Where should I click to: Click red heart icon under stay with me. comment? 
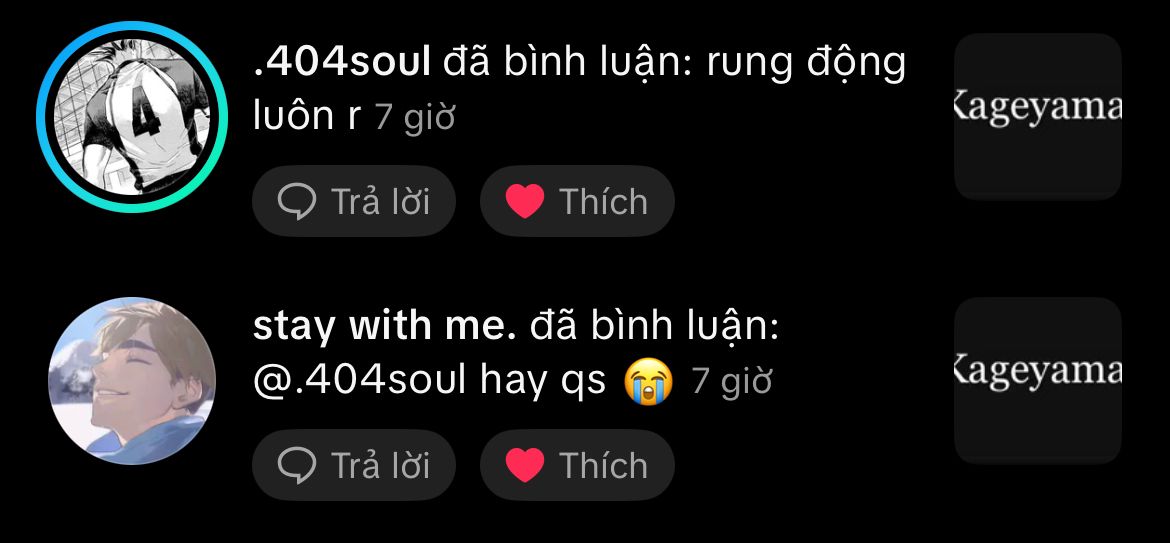tap(525, 465)
